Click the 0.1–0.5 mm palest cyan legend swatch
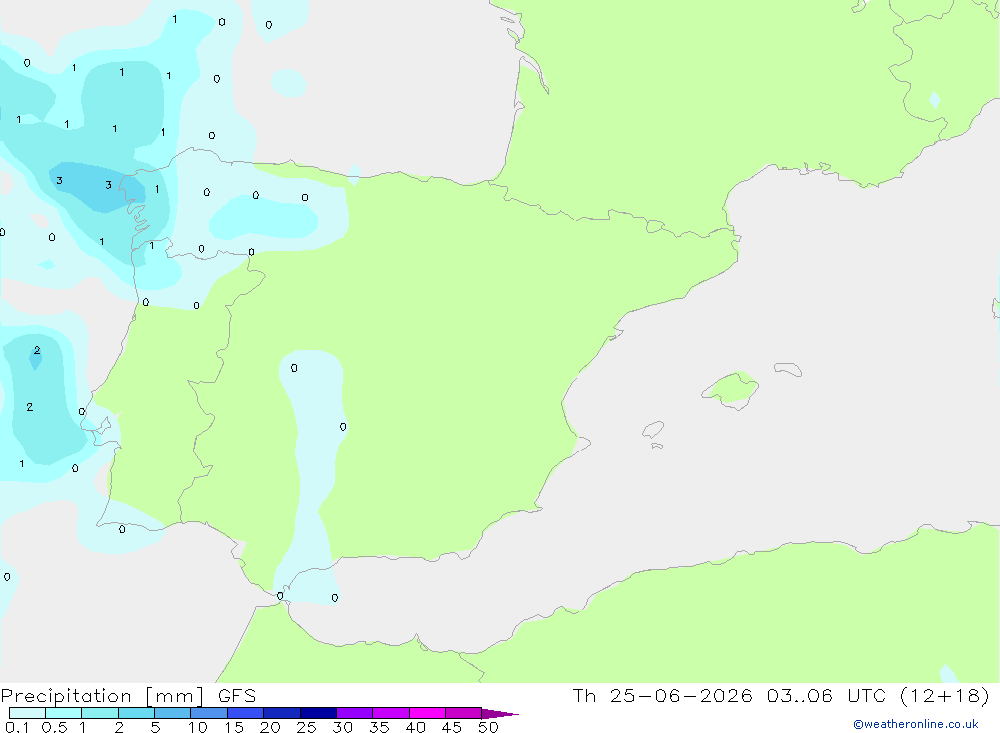This screenshot has width=1000, height=733. pos(27,713)
